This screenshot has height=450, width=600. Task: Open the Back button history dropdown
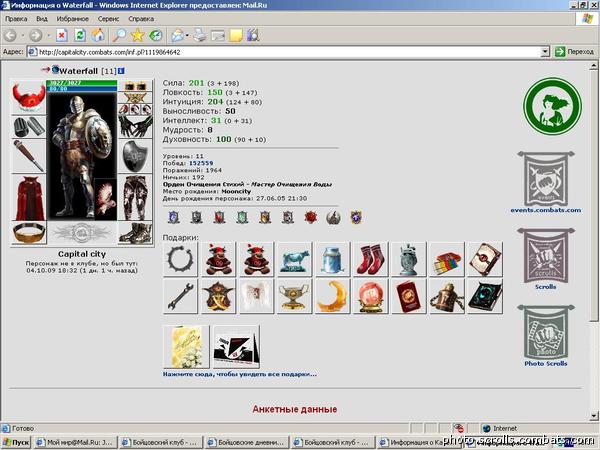(x=23, y=36)
